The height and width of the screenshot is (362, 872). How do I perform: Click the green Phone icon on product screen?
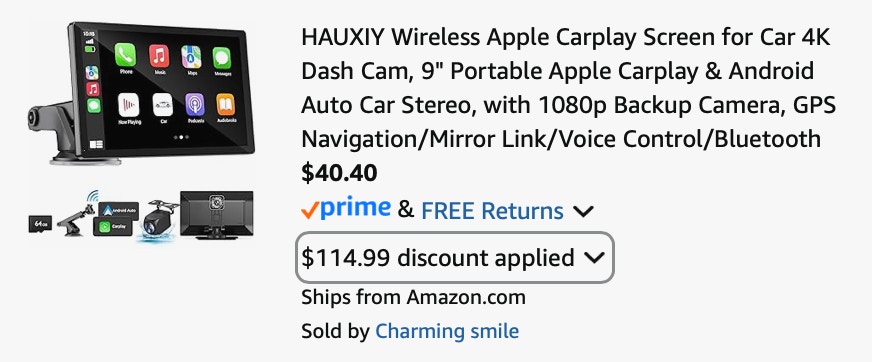click(x=126, y=55)
